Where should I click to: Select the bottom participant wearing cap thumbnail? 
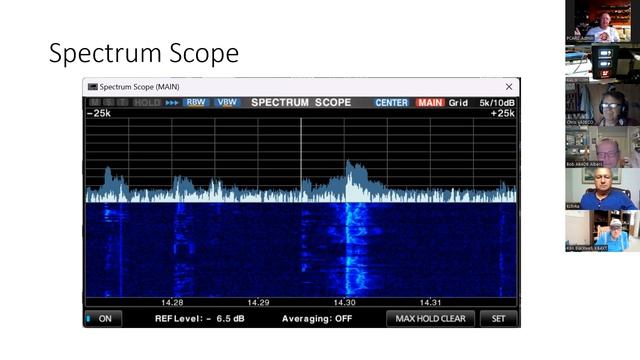602,231
